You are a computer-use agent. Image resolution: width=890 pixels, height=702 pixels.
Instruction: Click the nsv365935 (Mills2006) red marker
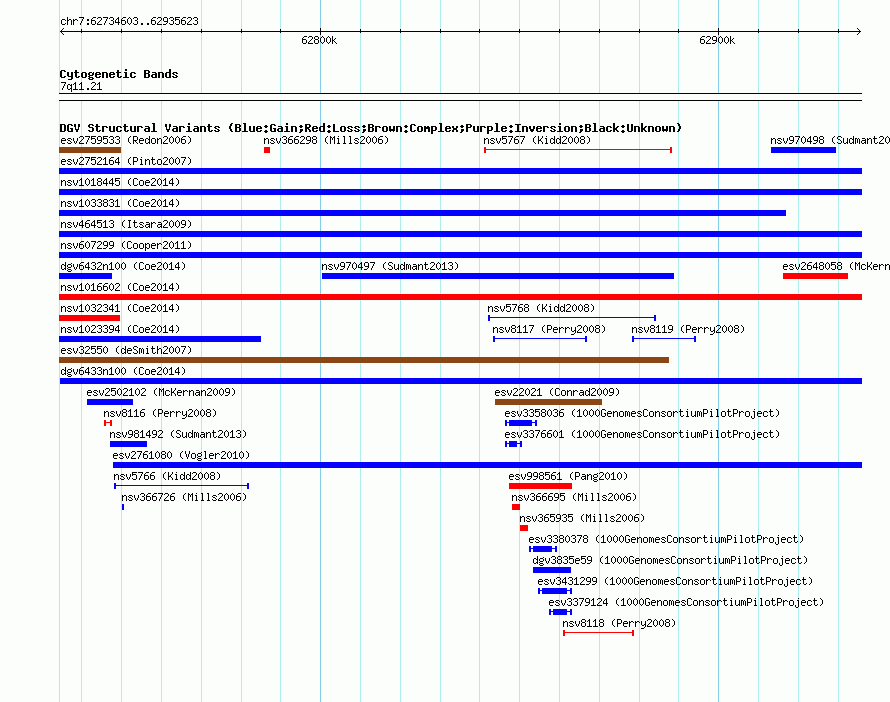click(x=524, y=528)
